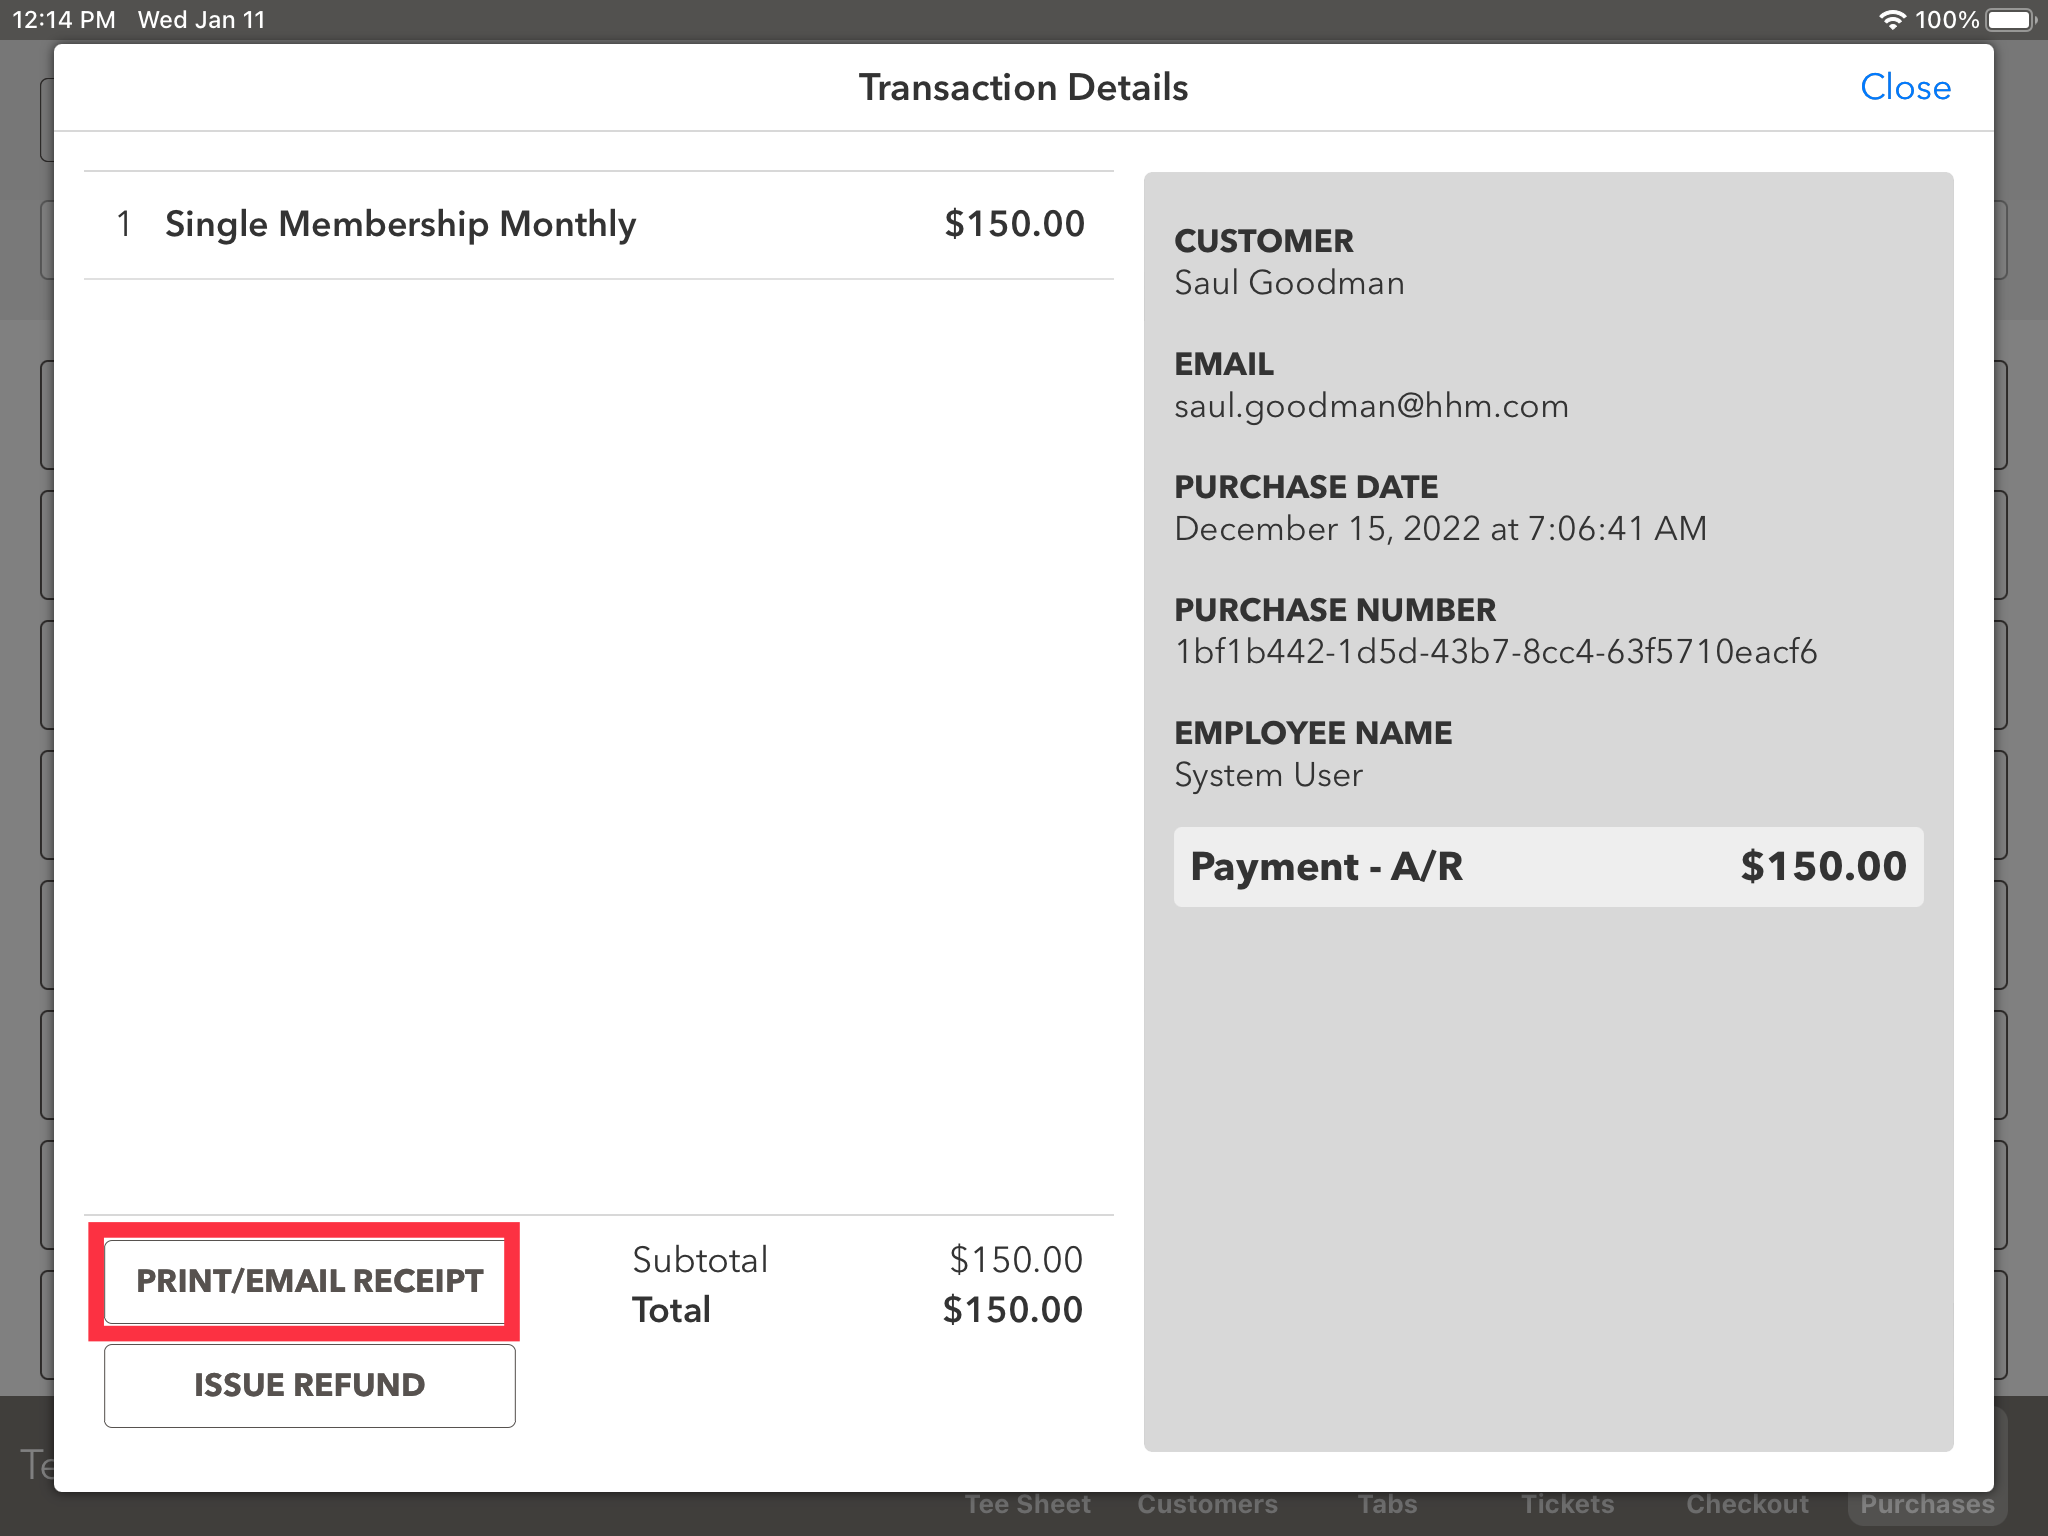Select the email saul.goodman@hhm.com
The image size is (2048, 1536).
click(1371, 406)
